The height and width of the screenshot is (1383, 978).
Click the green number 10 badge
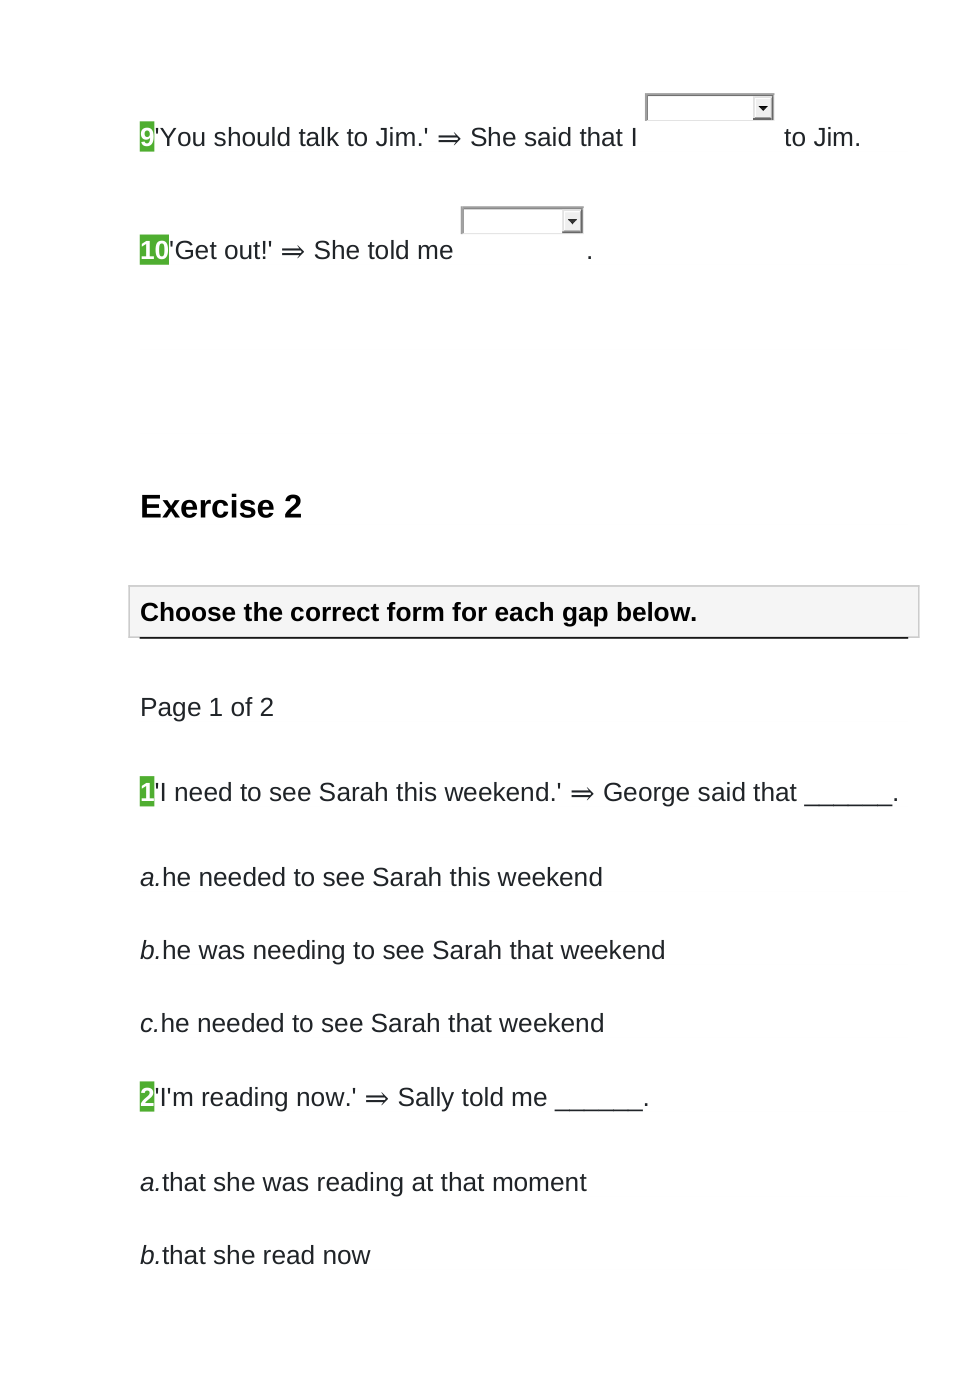154,250
